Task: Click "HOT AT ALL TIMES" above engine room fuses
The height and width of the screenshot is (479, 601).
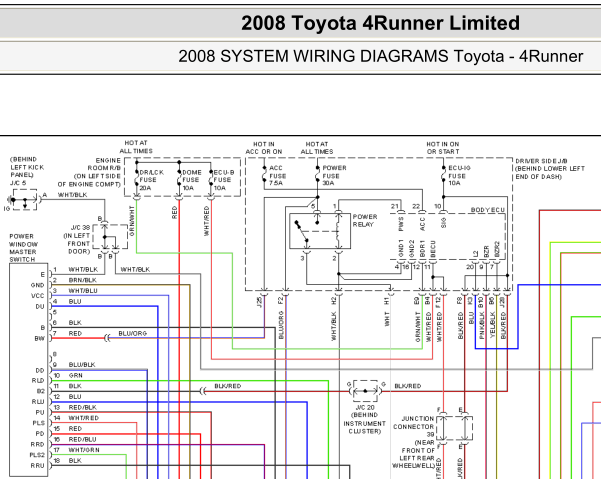Action: pyautogui.click(x=136, y=147)
